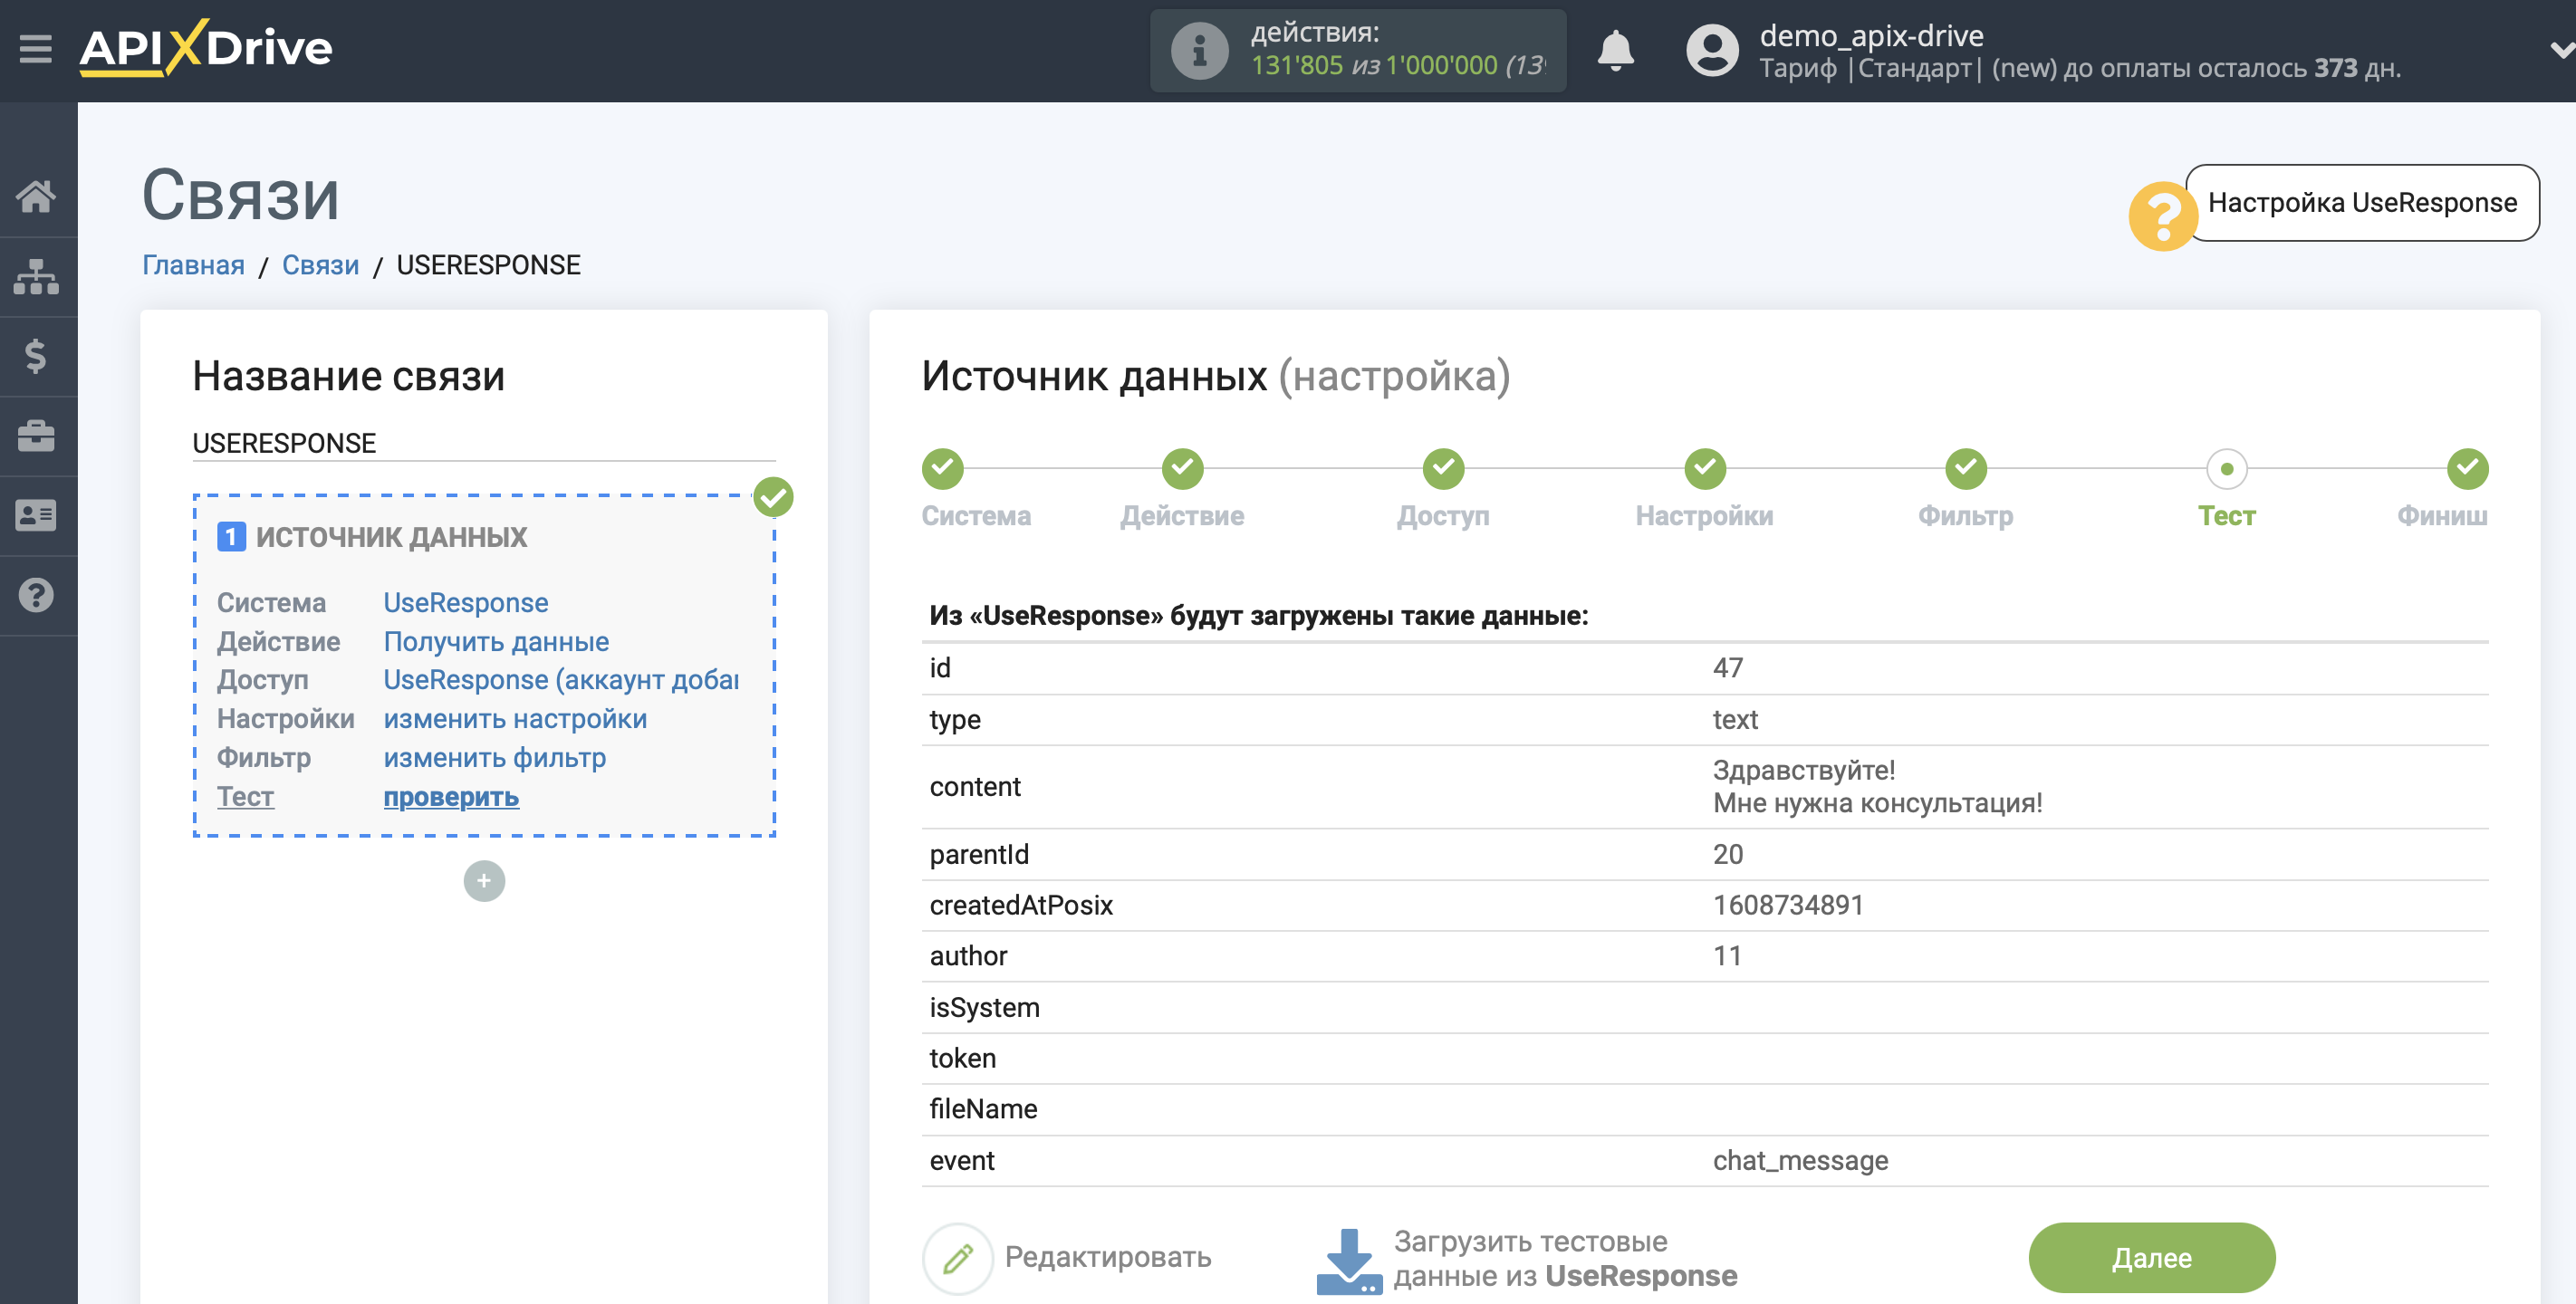Select the type value text
The height and width of the screenshot is (1304, 2576).
(1735, 720)
